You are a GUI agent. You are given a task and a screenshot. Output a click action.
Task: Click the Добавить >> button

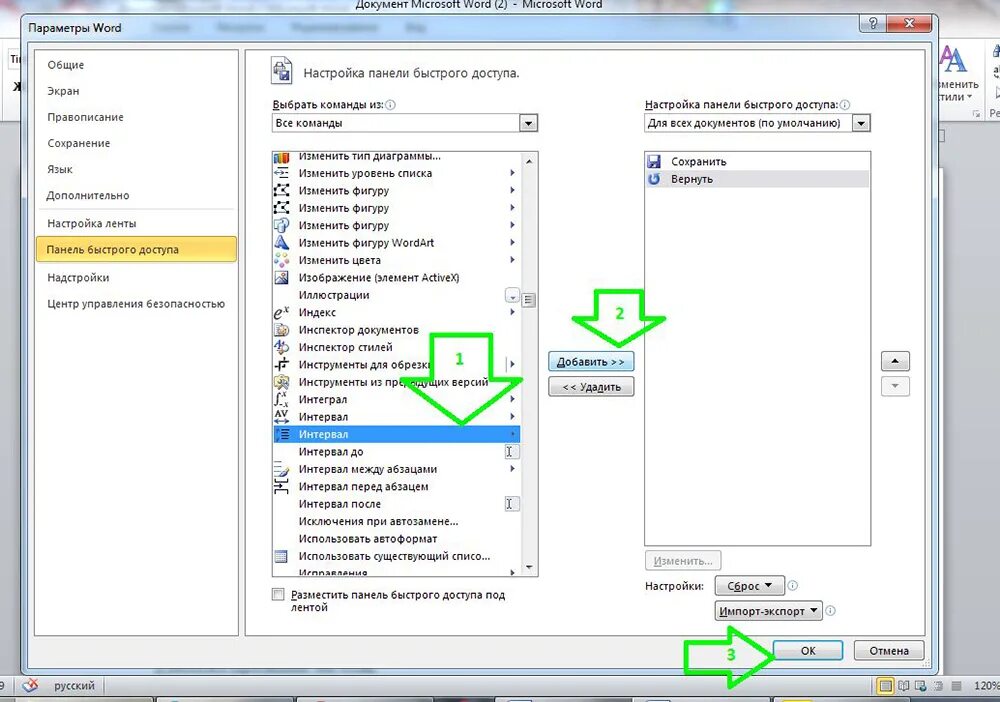coord(591,362)
